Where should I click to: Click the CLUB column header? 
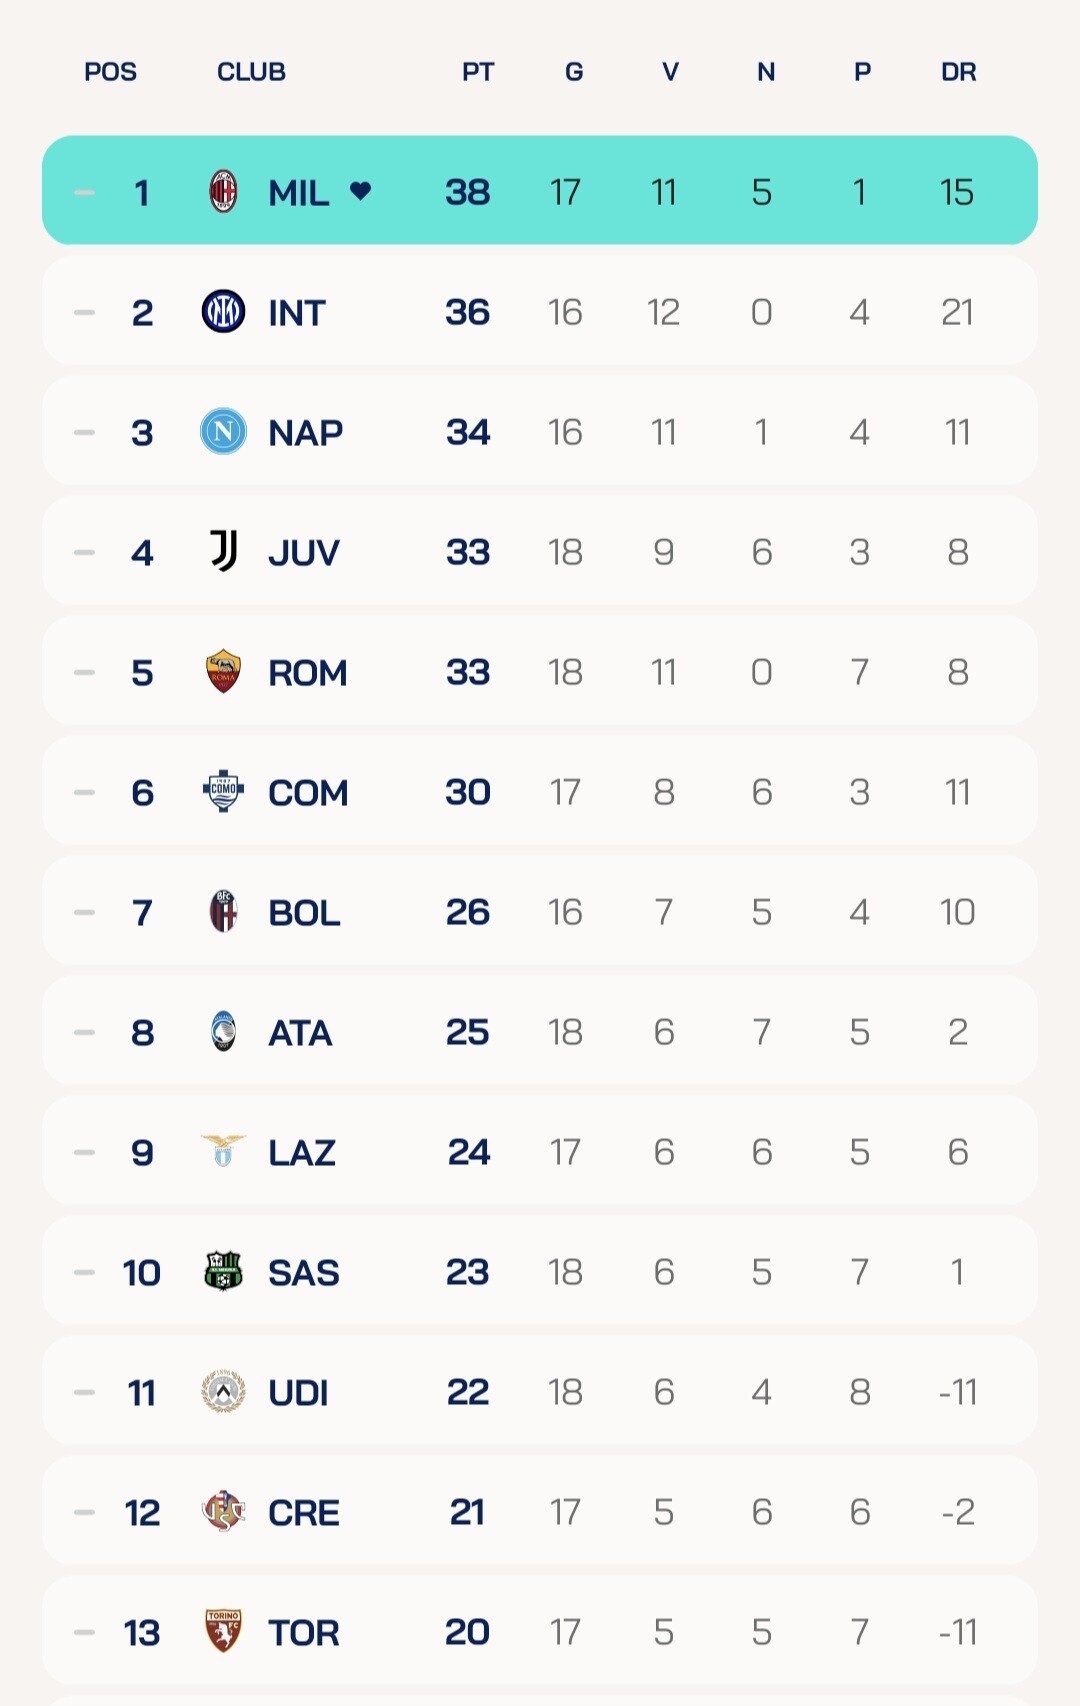251,72
